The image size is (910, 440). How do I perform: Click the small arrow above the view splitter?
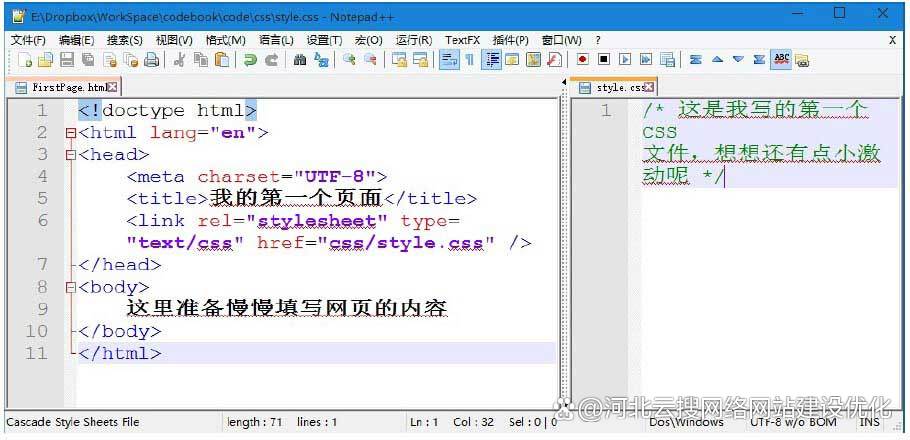(x=564, y=83)
